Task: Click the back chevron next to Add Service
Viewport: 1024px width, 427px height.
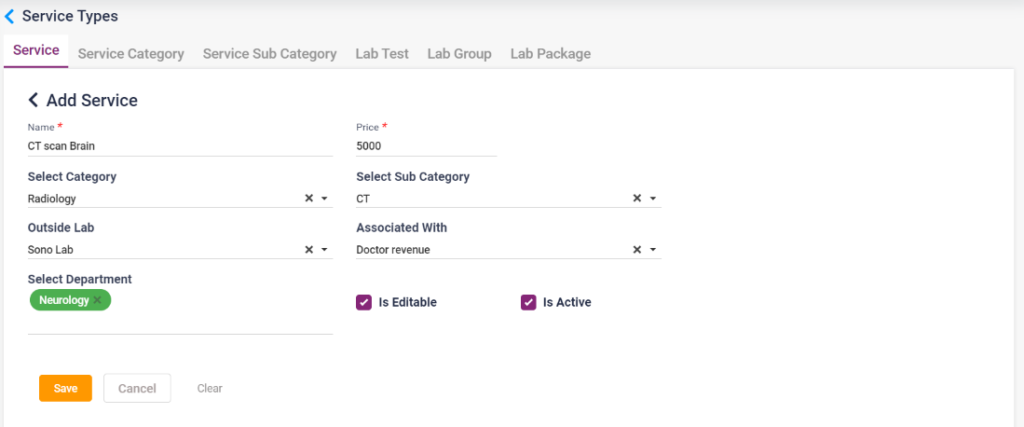Action: (33, 100)
